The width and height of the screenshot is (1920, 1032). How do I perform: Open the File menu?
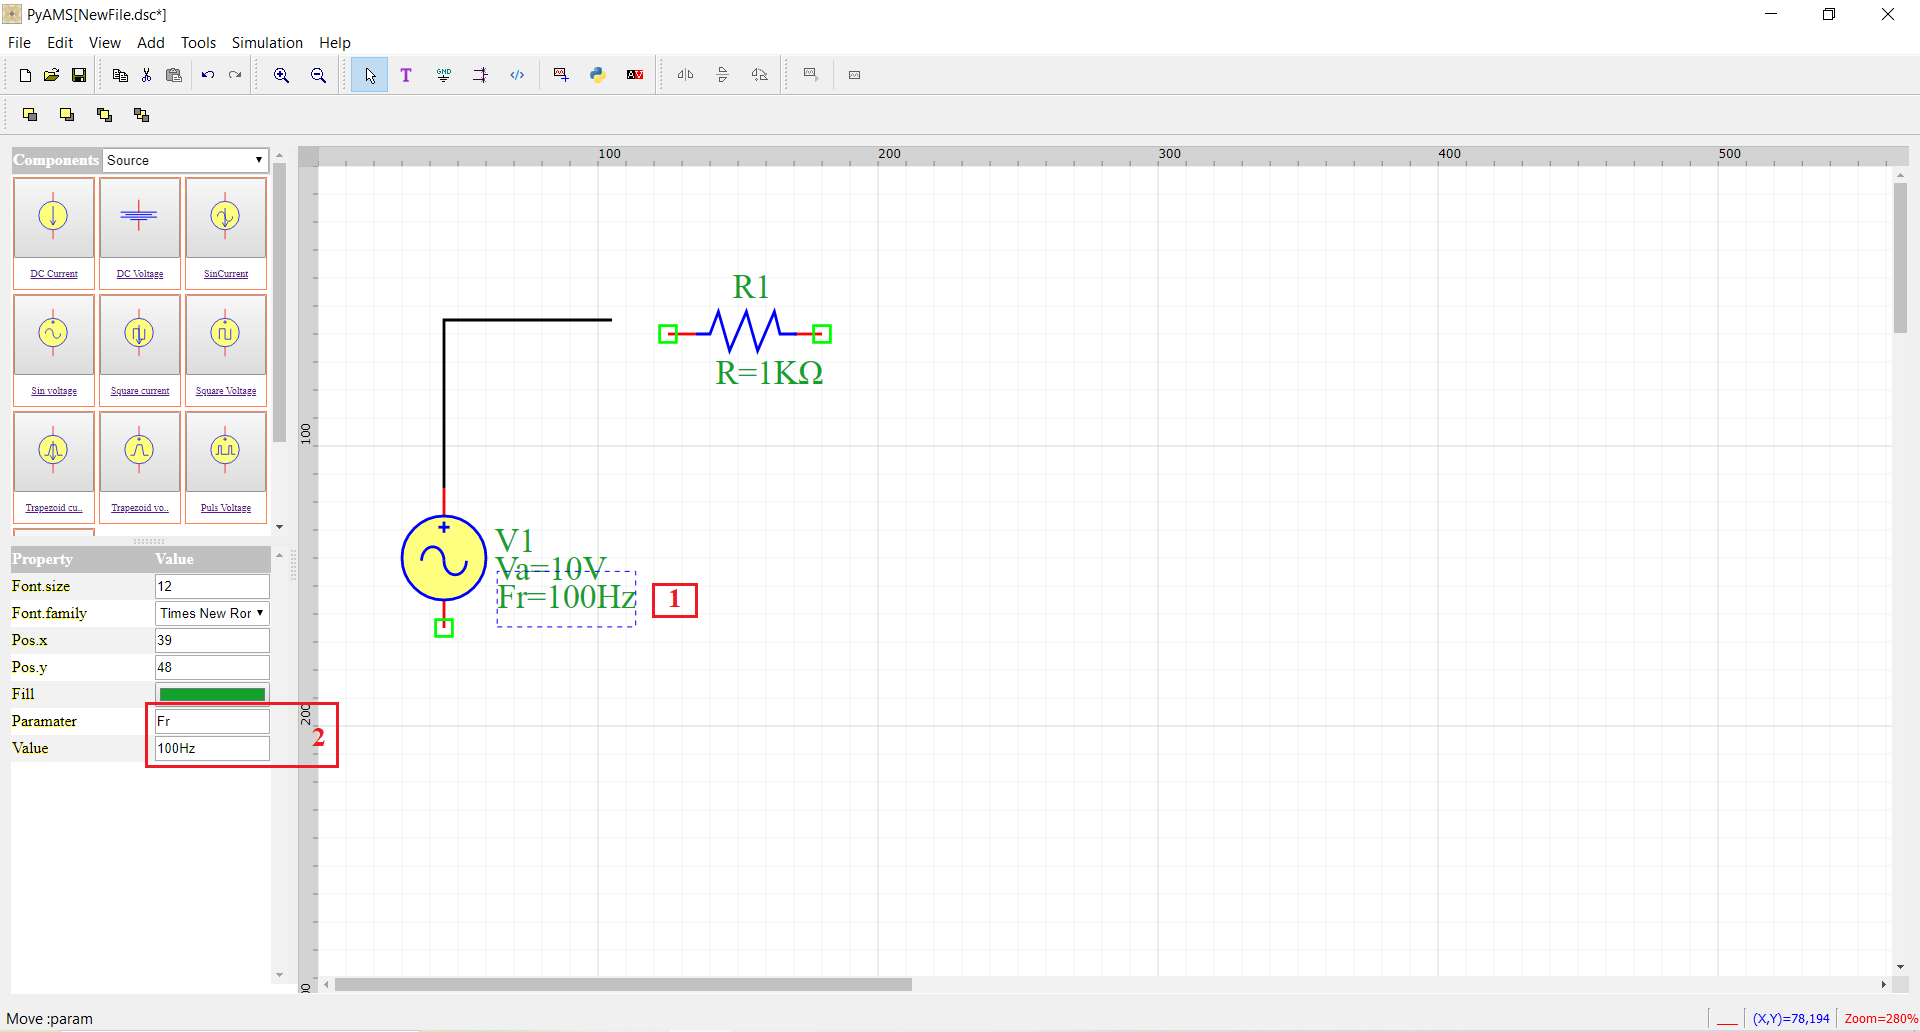click(x=19, y=43)
